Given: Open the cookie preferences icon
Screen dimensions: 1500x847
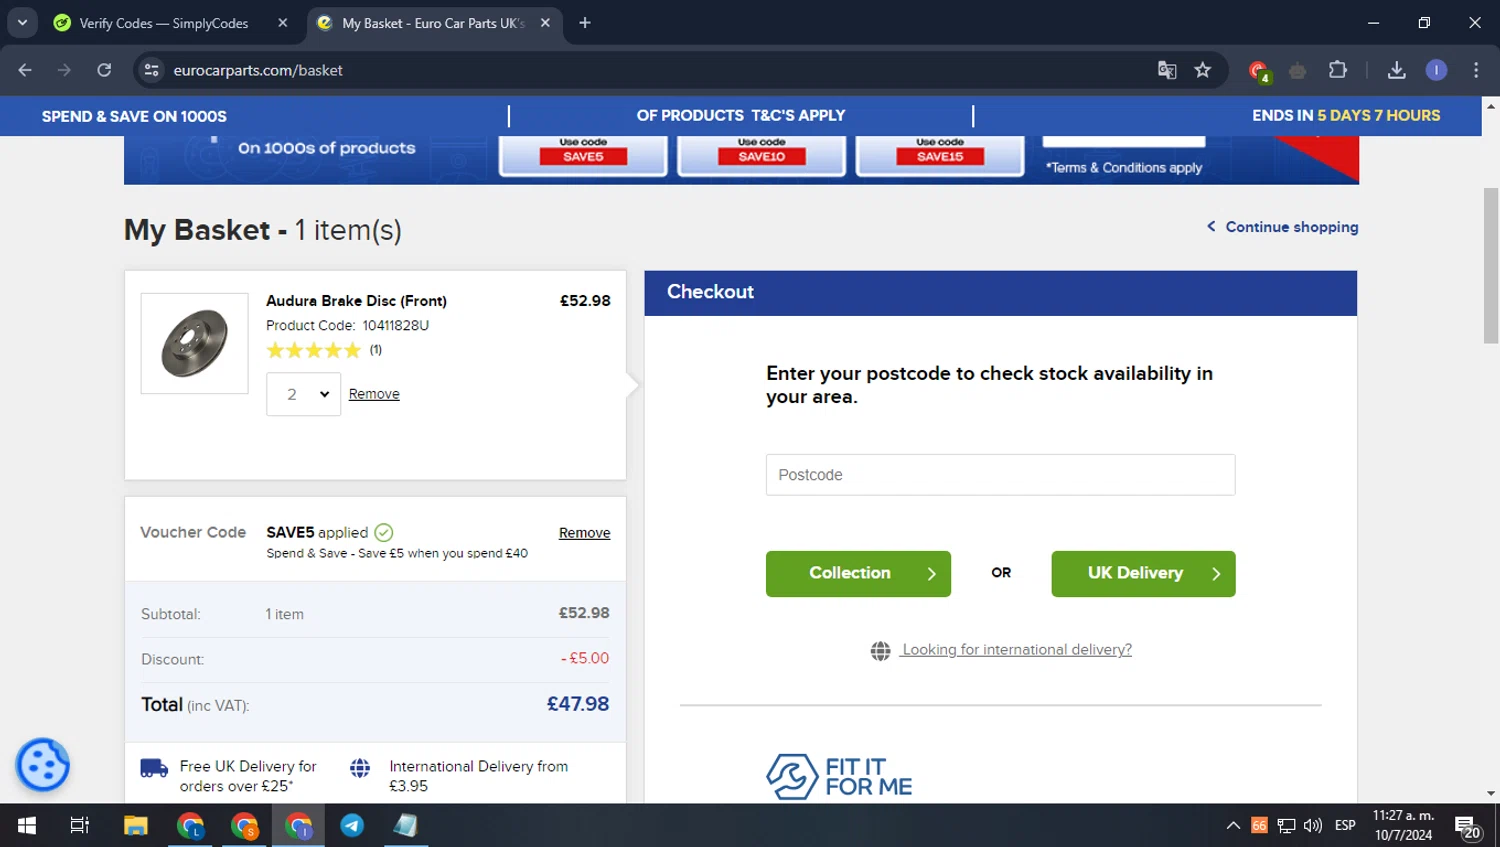Looking at the screenshot, I should click(x=43, y=766).
